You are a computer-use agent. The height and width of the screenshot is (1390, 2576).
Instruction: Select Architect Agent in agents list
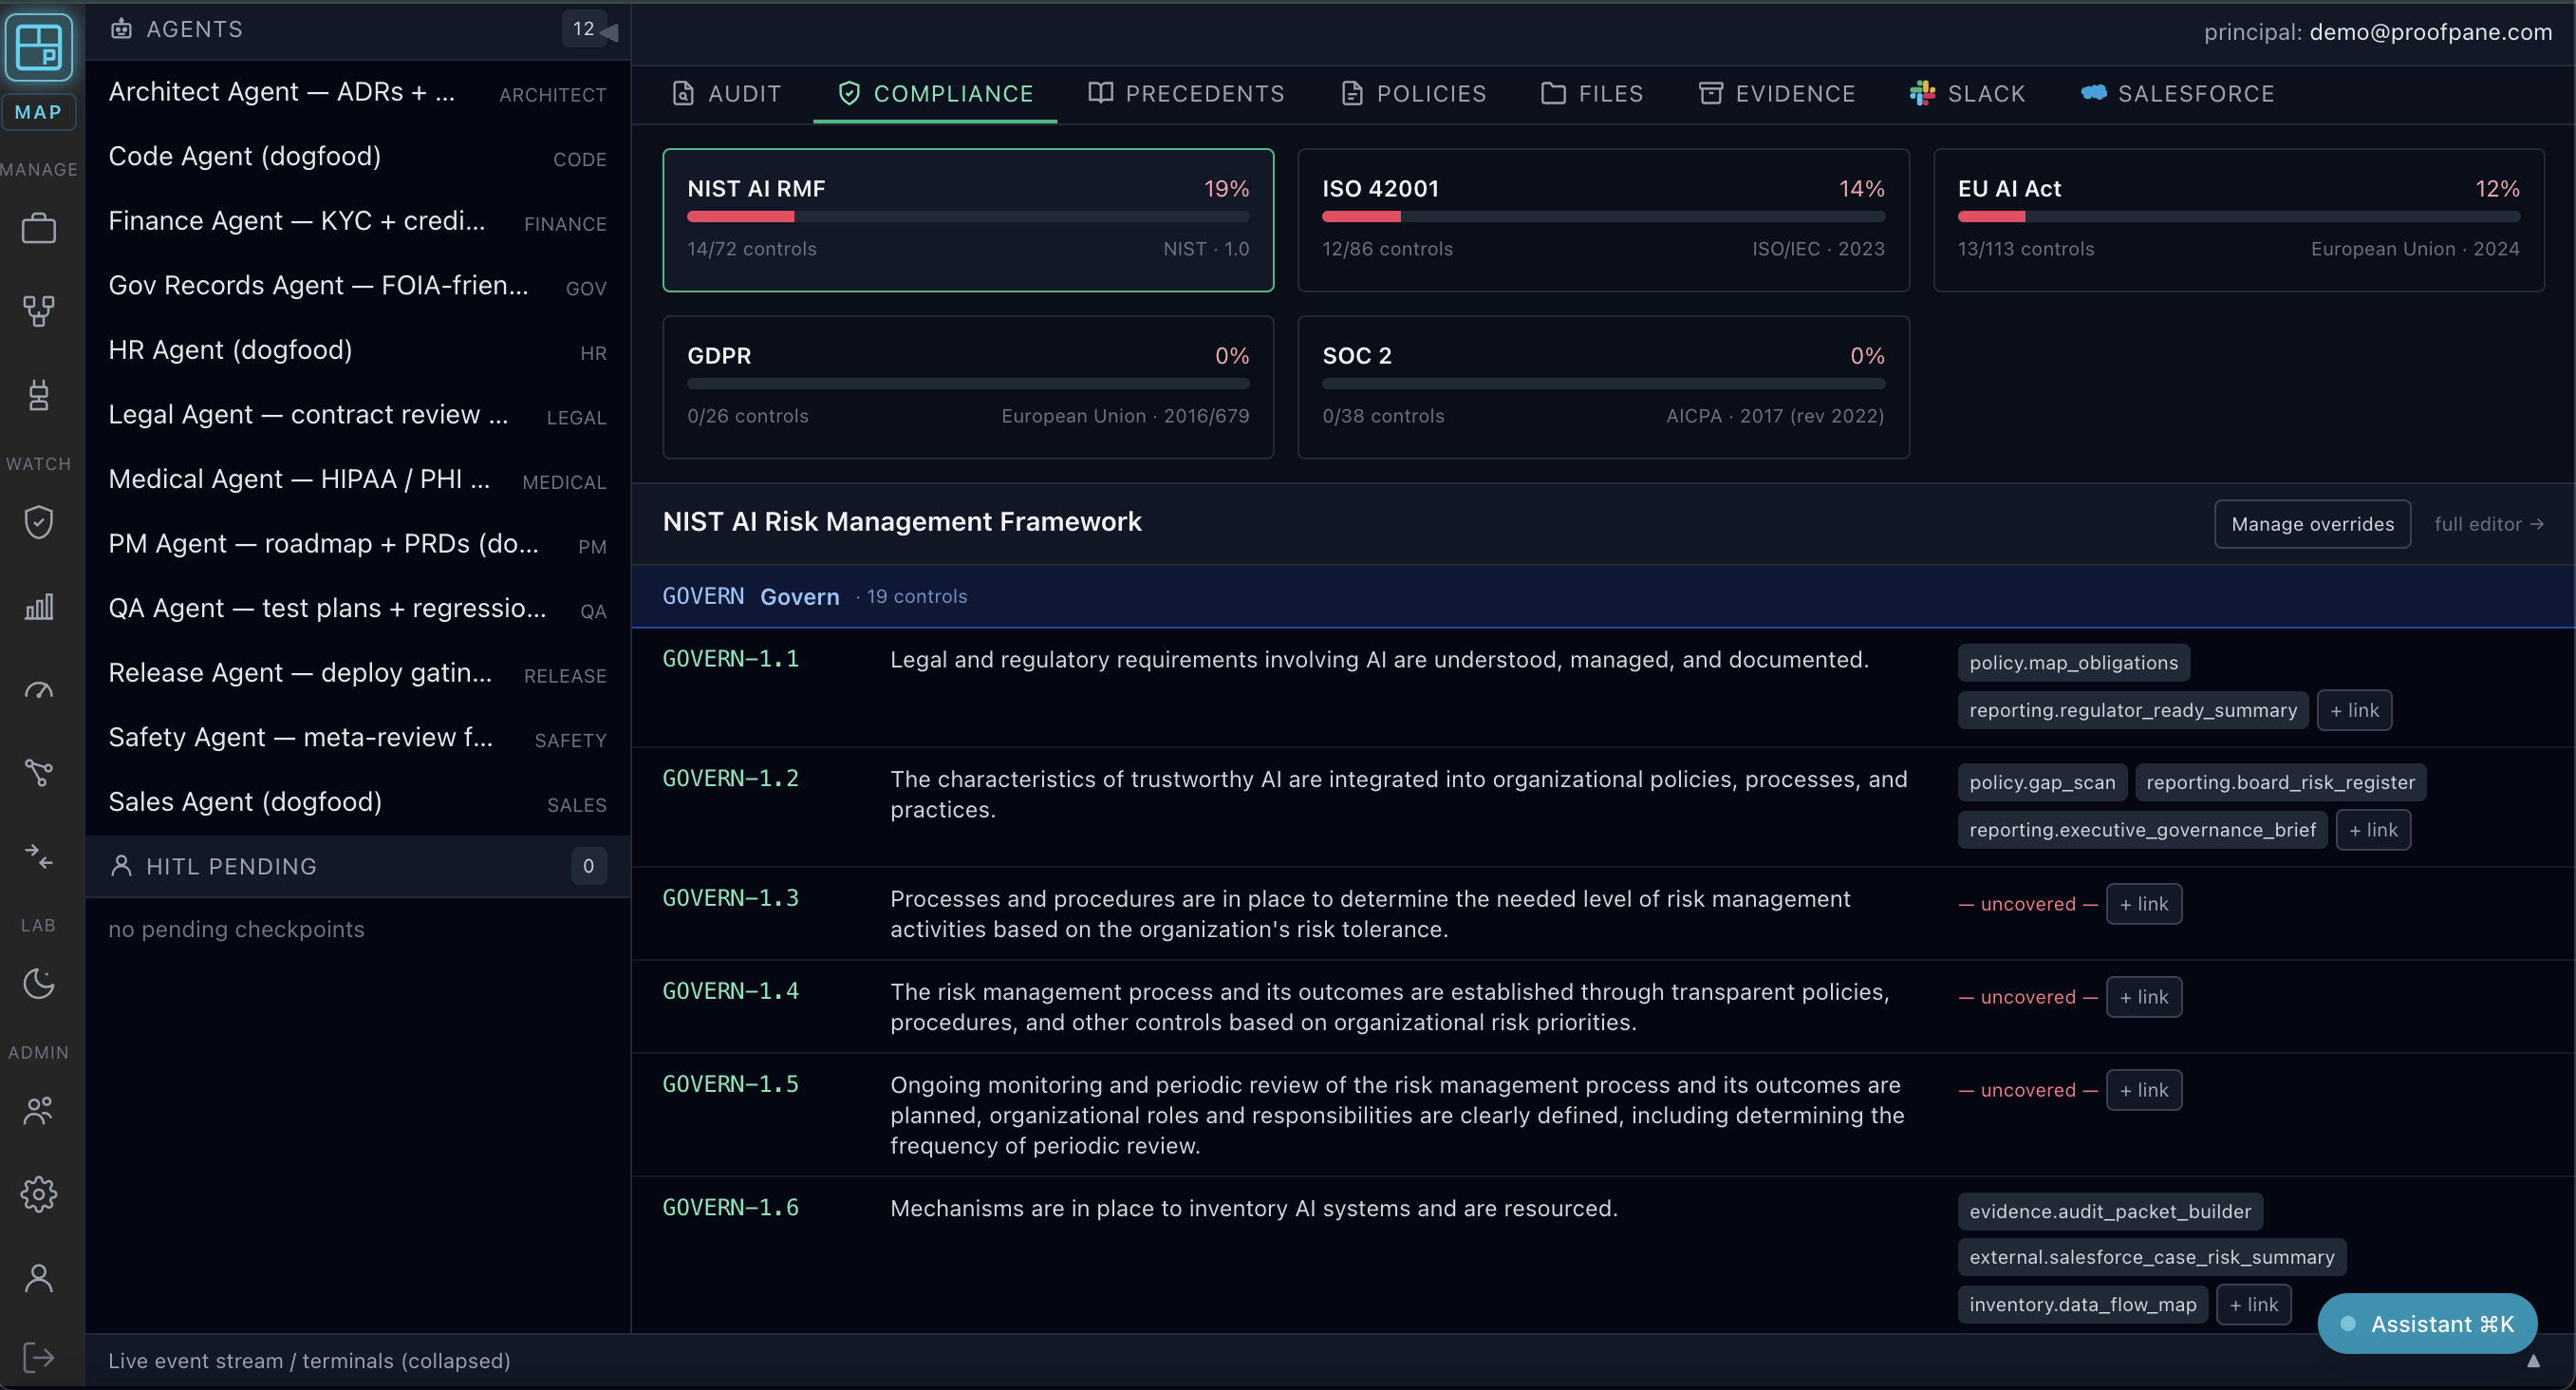357,92
